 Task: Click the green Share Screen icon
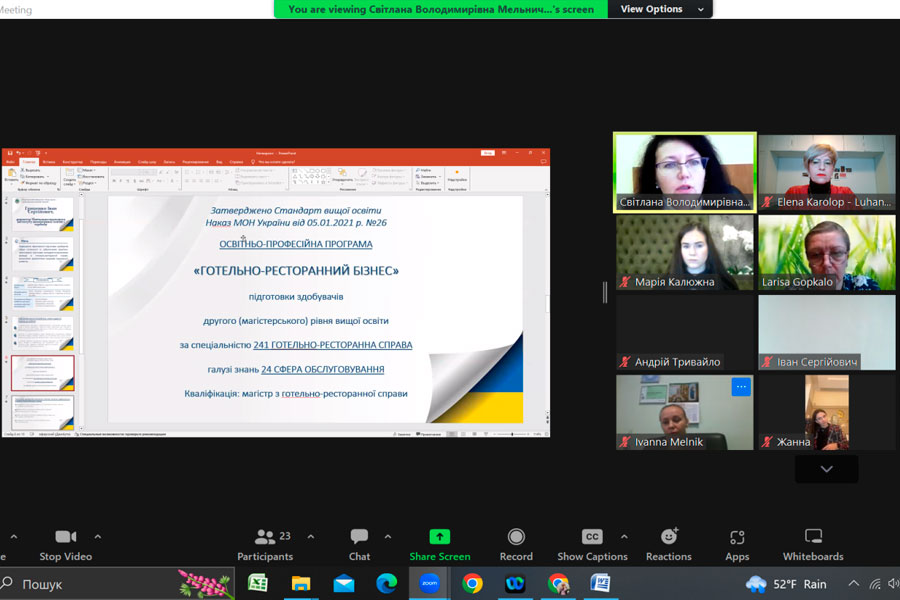[439, 538]
